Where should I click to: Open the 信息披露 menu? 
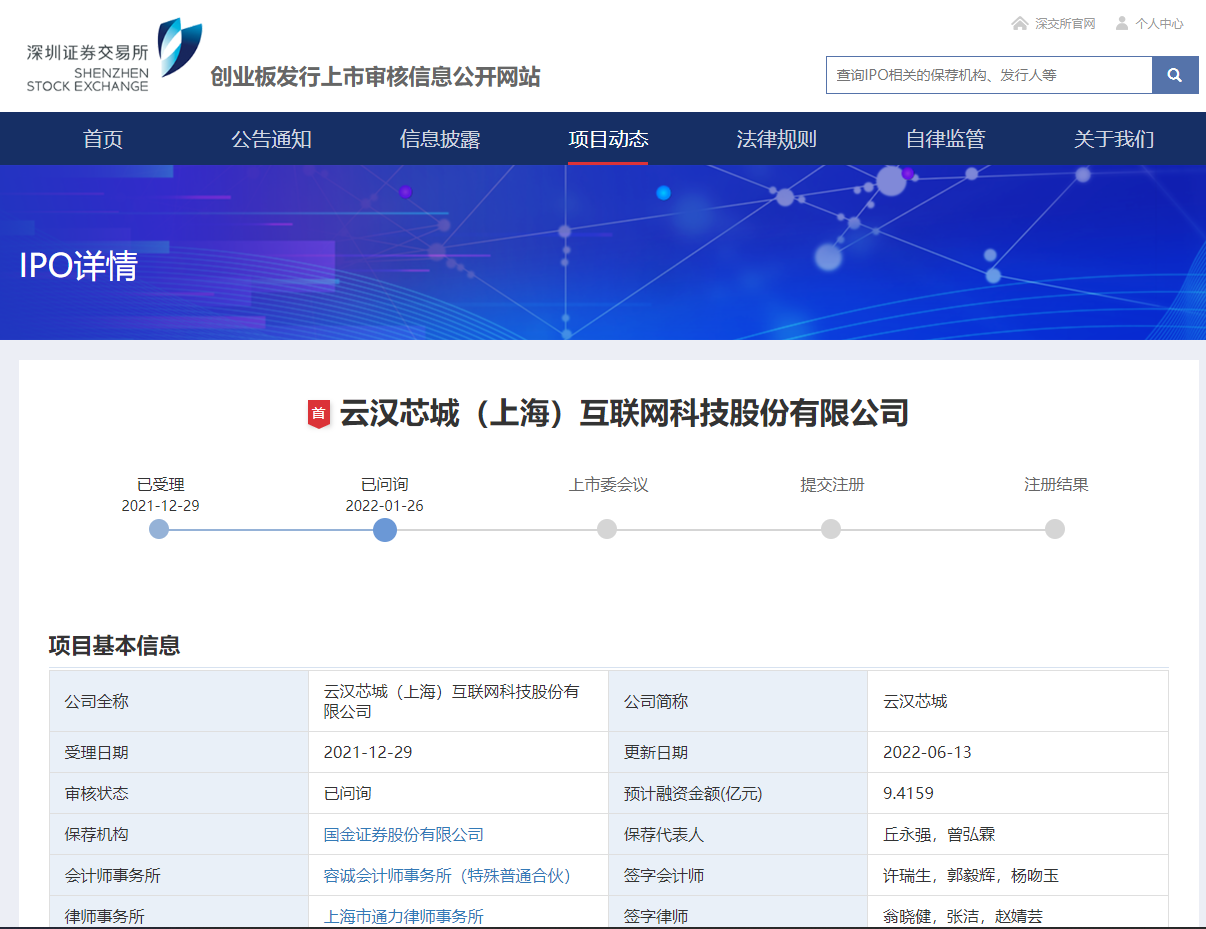[x=440, y=139]
